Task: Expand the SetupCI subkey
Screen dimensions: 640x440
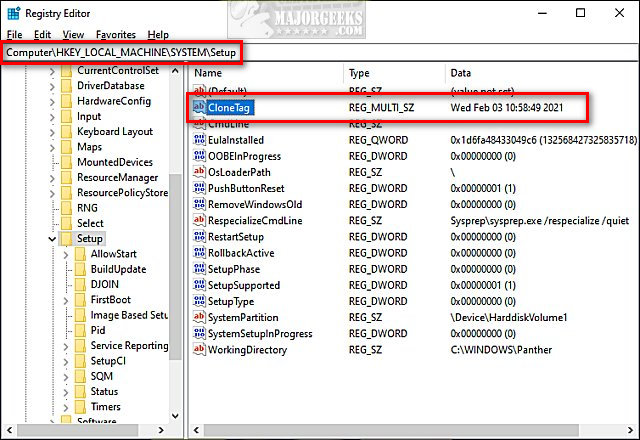Action: pos(66,362)
